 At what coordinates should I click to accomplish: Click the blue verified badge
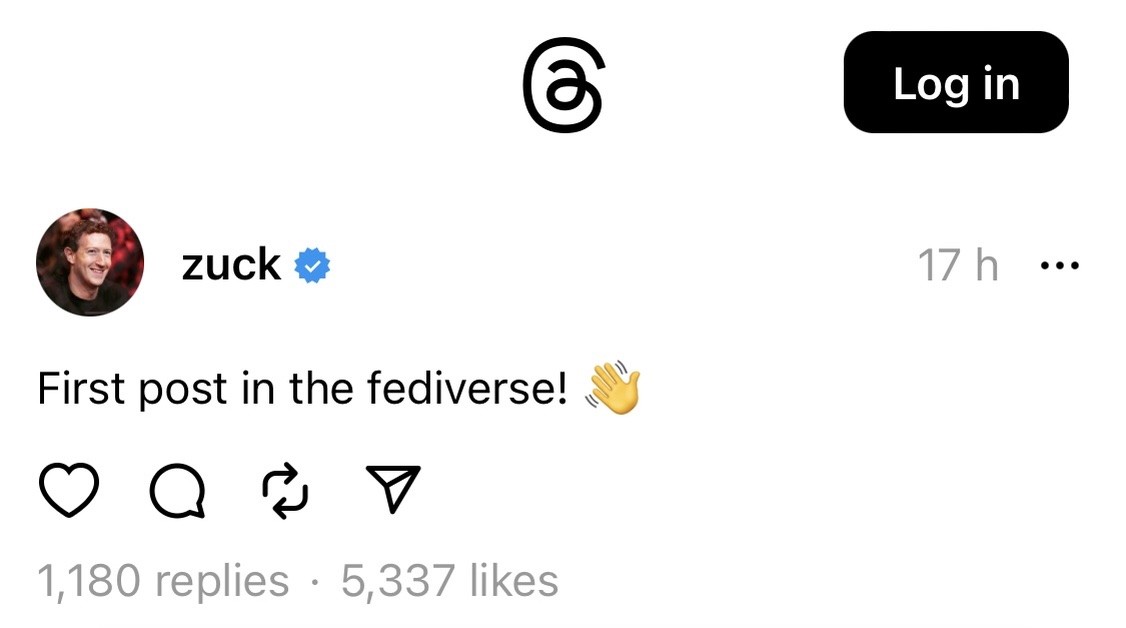point(312,266)
